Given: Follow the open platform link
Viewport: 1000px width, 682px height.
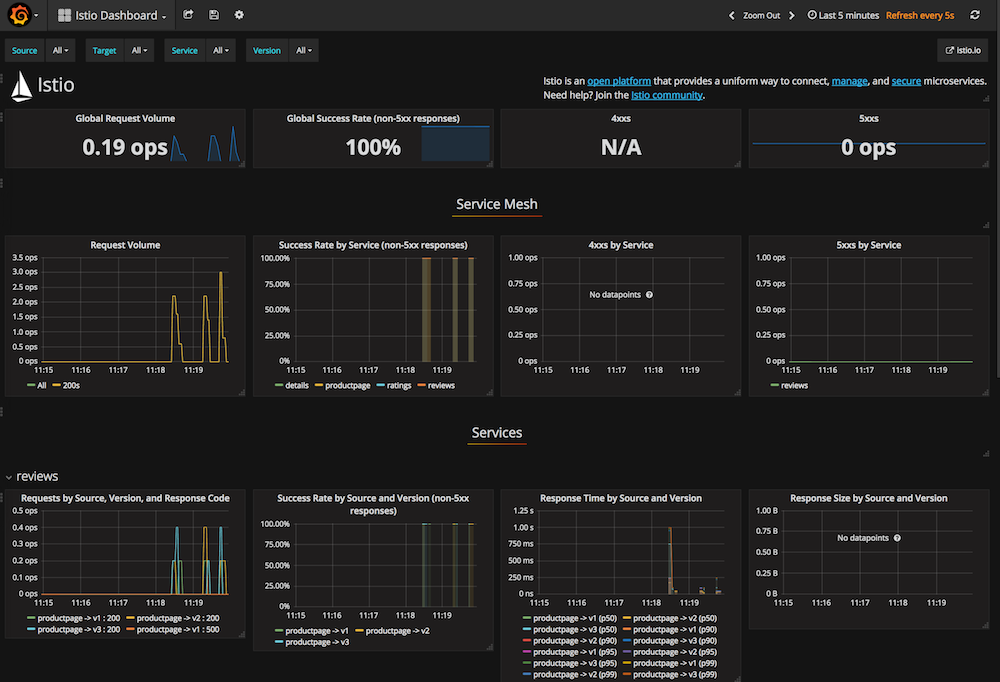Looking at the screenshot, I should point(619,81).
